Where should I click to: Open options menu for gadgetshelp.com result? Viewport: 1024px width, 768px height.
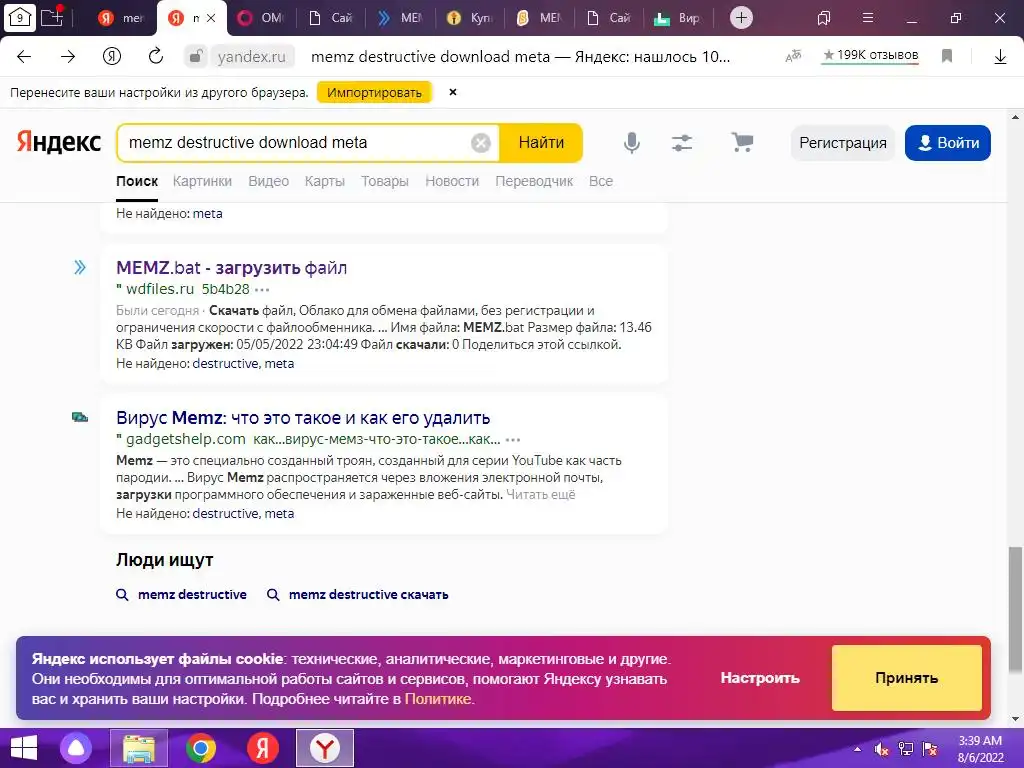tap(513, 440)
